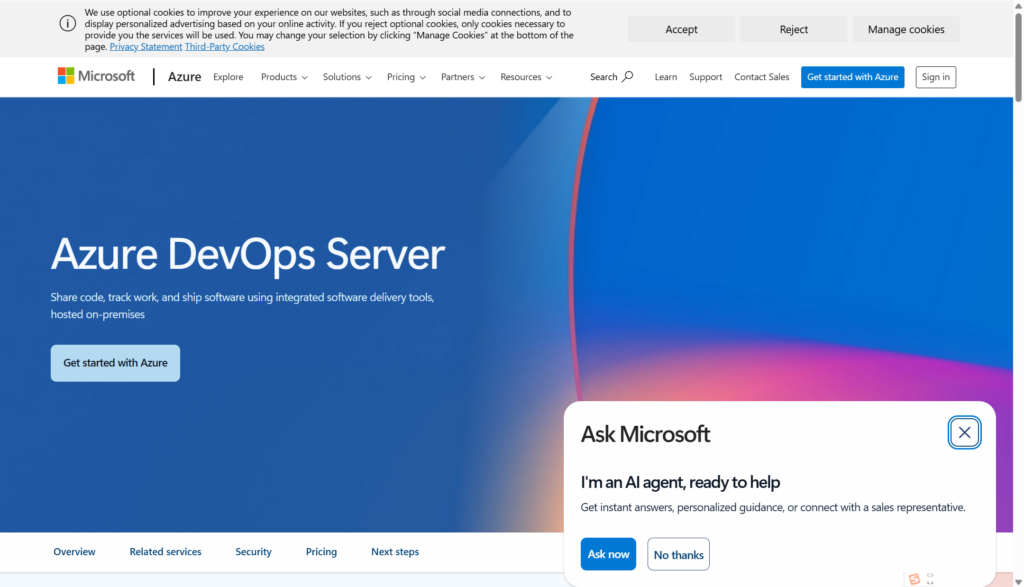Click the Sign in button

[935, 77]
